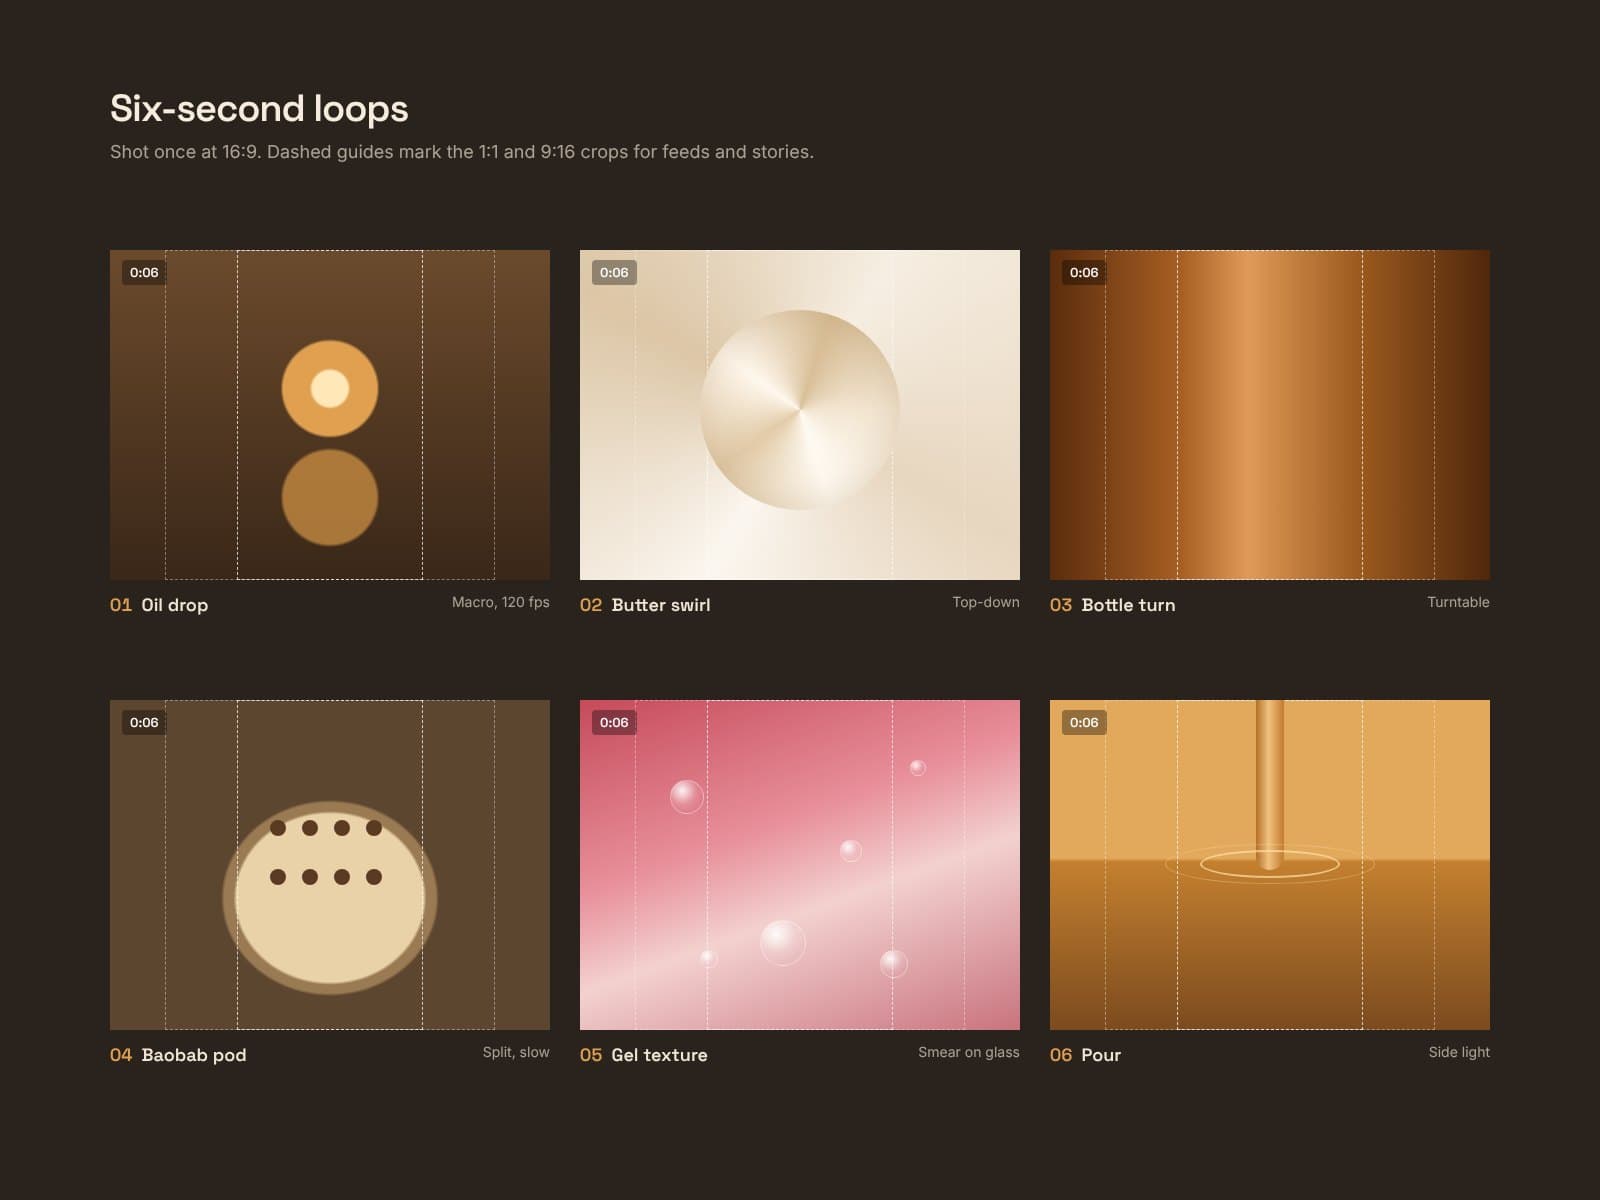Click the 'Side light' note
This screenshot has height=1200, width=1600.
coord(1459,1052)
